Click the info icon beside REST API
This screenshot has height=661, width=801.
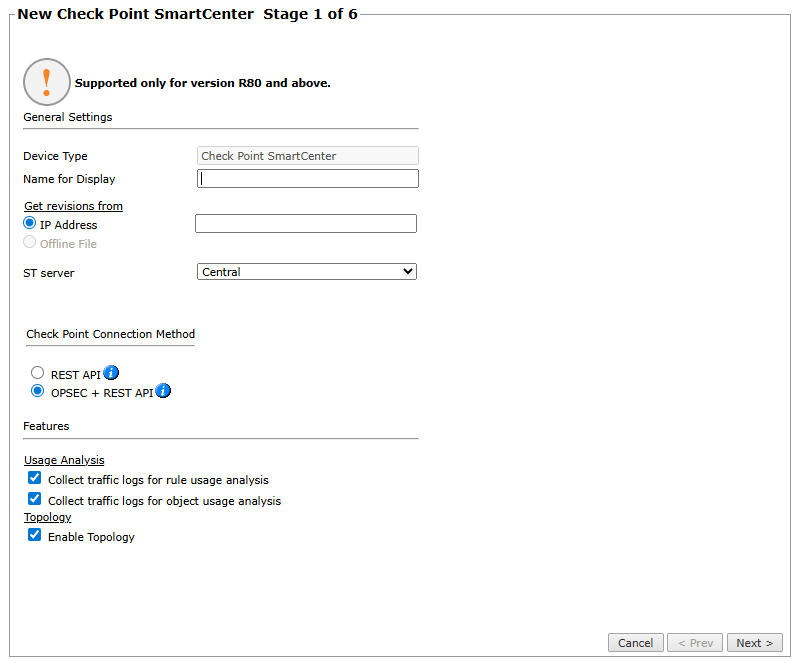[111, 373]
